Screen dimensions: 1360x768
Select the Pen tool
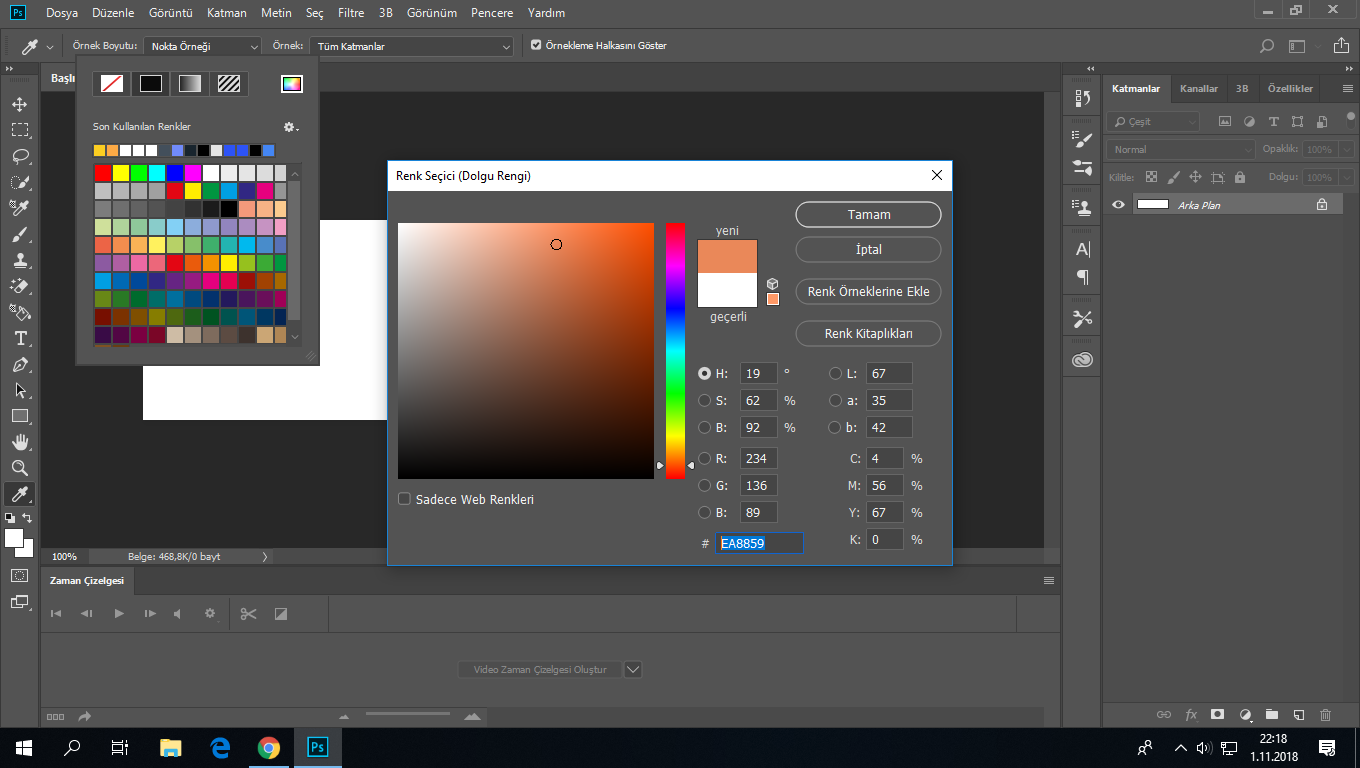point(20,364)
